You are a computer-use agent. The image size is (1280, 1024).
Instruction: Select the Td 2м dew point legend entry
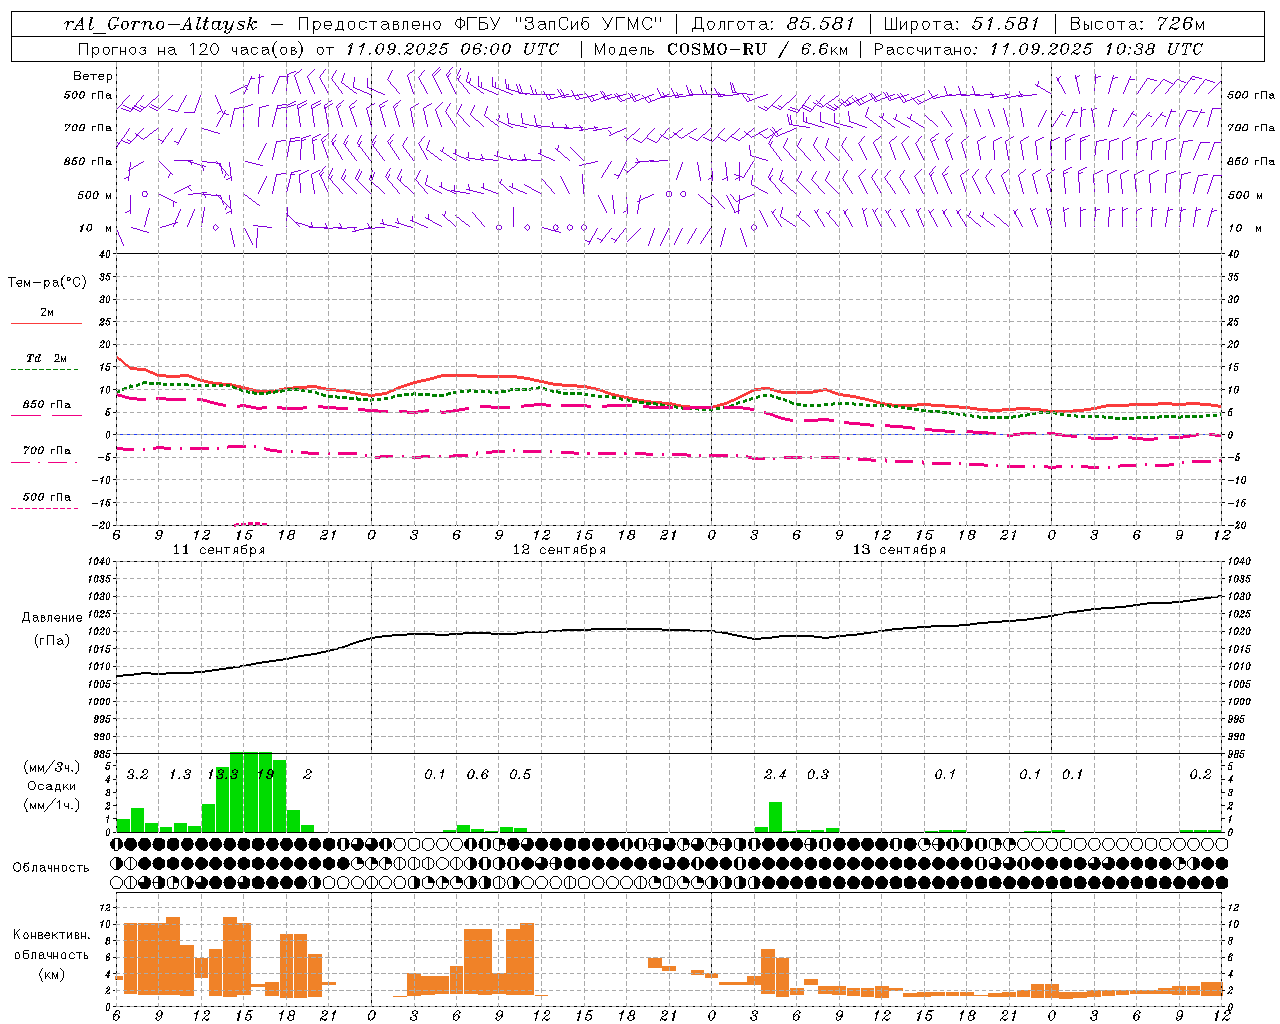pyautogui.click(x=47, y=358)
